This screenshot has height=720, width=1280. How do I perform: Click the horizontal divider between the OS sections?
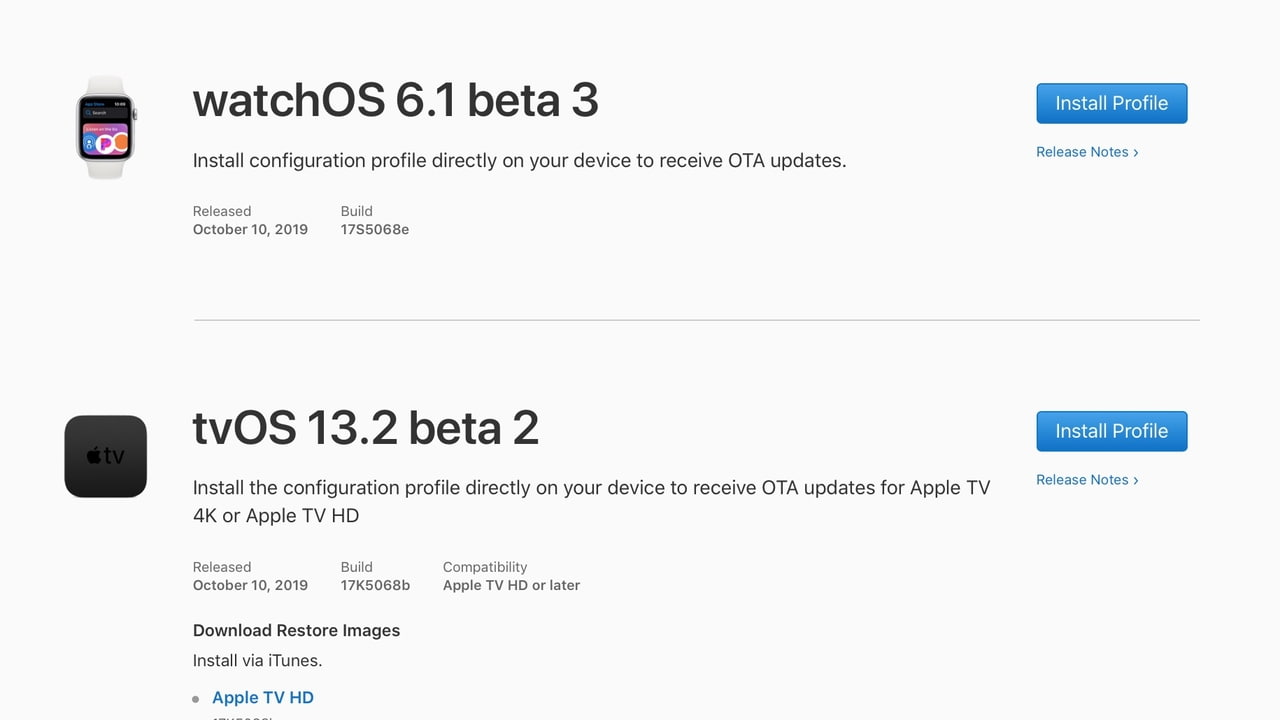[x=696, y=320]
